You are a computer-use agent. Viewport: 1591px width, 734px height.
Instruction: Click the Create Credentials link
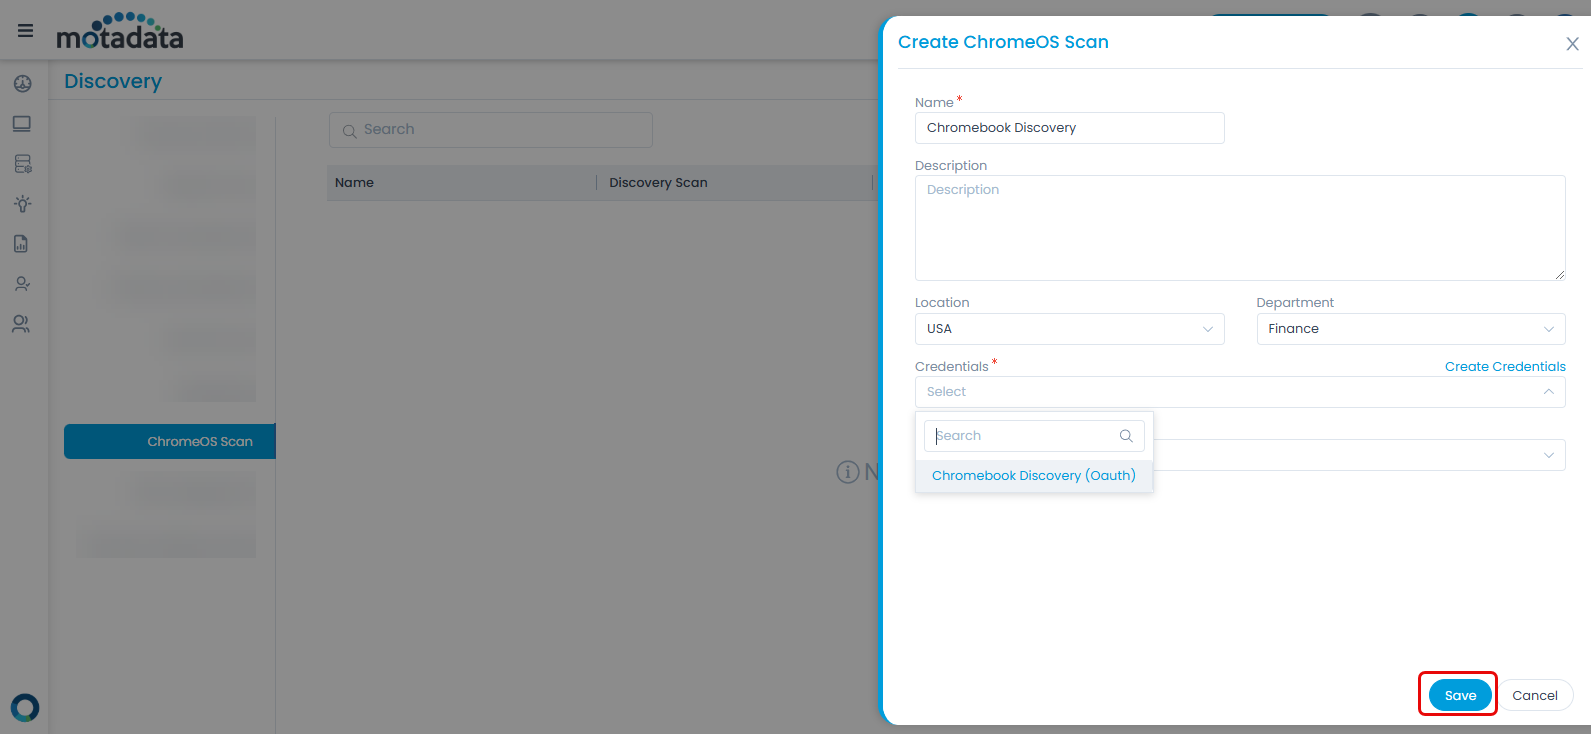point(1505,367)
